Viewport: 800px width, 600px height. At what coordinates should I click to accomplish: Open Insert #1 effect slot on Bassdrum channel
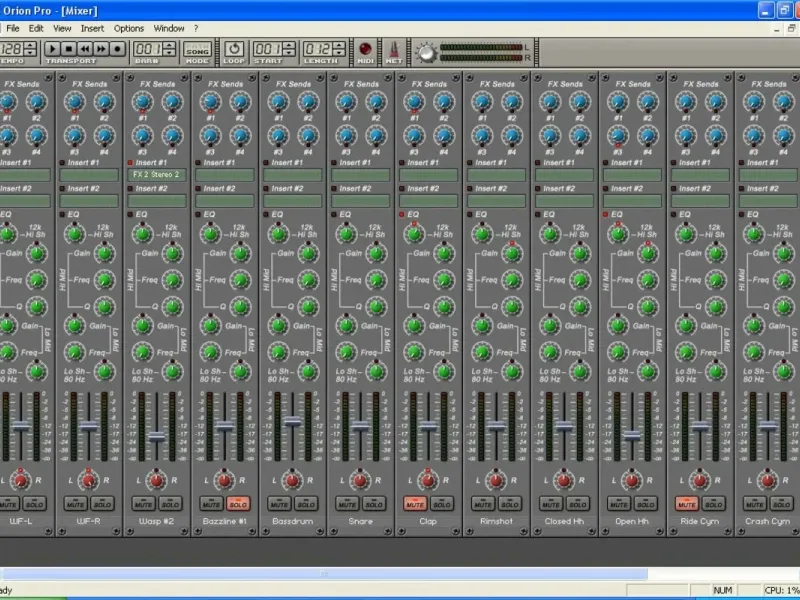293,175
